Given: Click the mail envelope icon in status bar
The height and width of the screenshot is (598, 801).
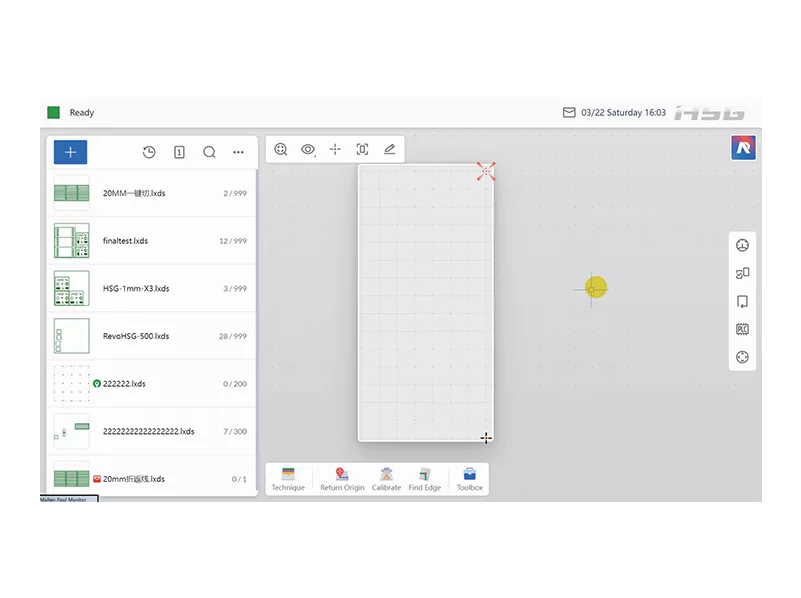Looking at the screenshot, I should [x=569, y=113].
